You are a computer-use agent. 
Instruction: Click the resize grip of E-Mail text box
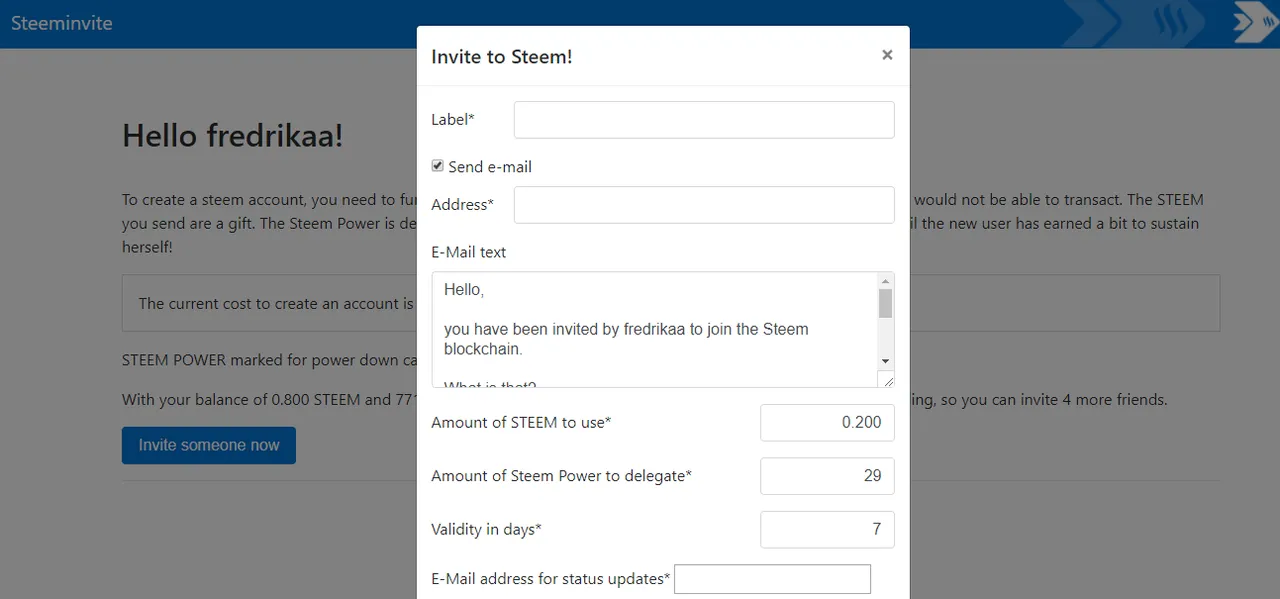886,379
